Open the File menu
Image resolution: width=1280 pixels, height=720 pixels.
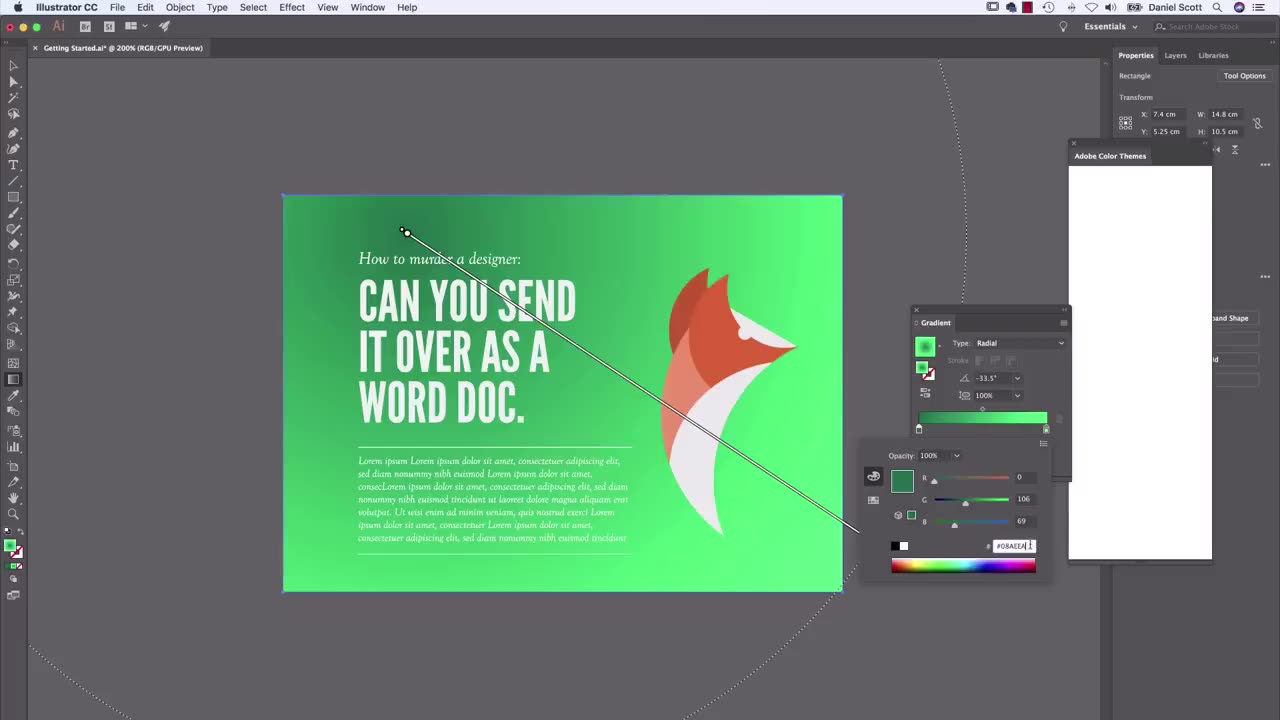tap(117, 7)
